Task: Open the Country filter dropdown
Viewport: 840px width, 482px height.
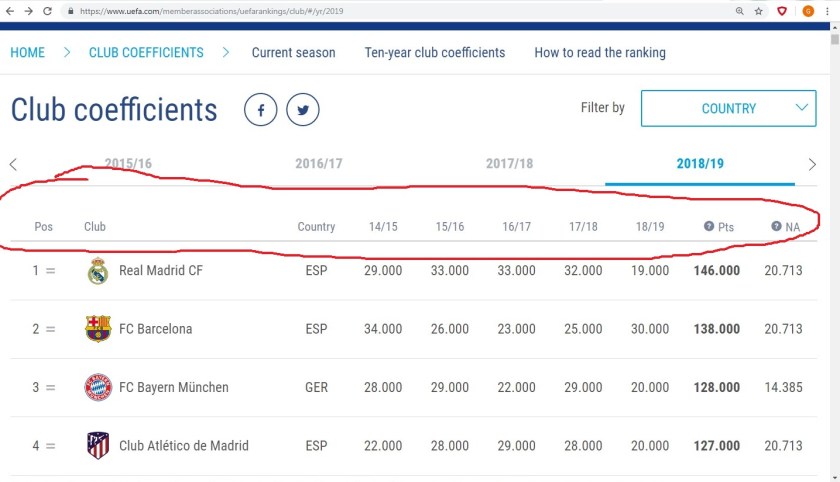Action: coord(728,108)
